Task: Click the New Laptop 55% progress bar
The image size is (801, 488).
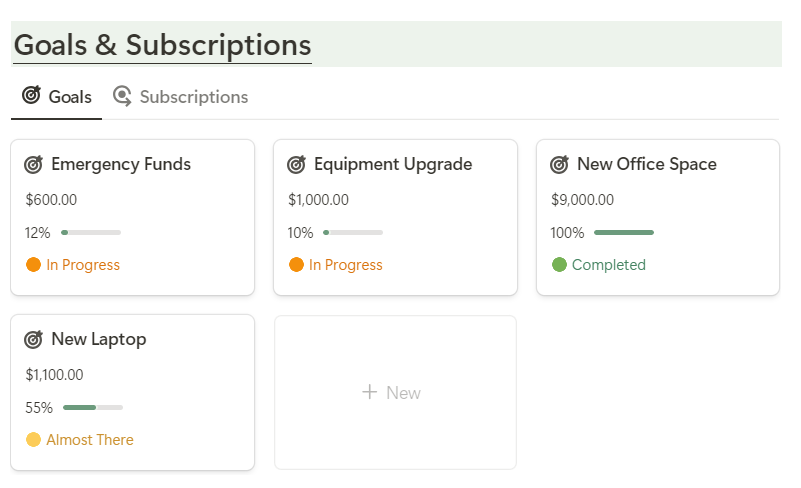Action: click(x=92, y=408)
